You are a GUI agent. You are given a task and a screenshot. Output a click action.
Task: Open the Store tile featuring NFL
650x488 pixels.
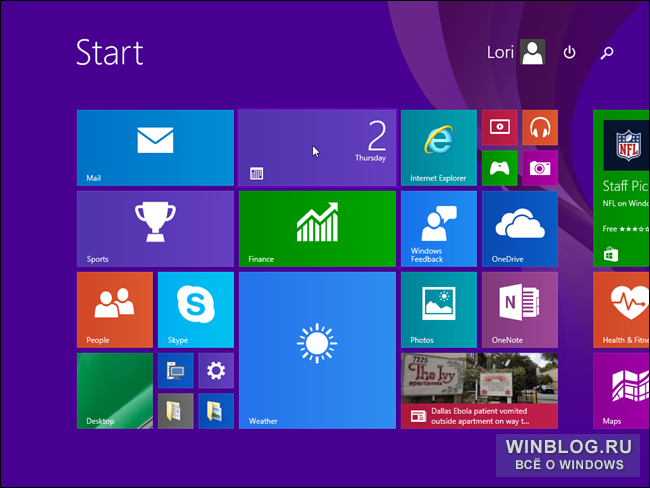(x=621, y=188)
